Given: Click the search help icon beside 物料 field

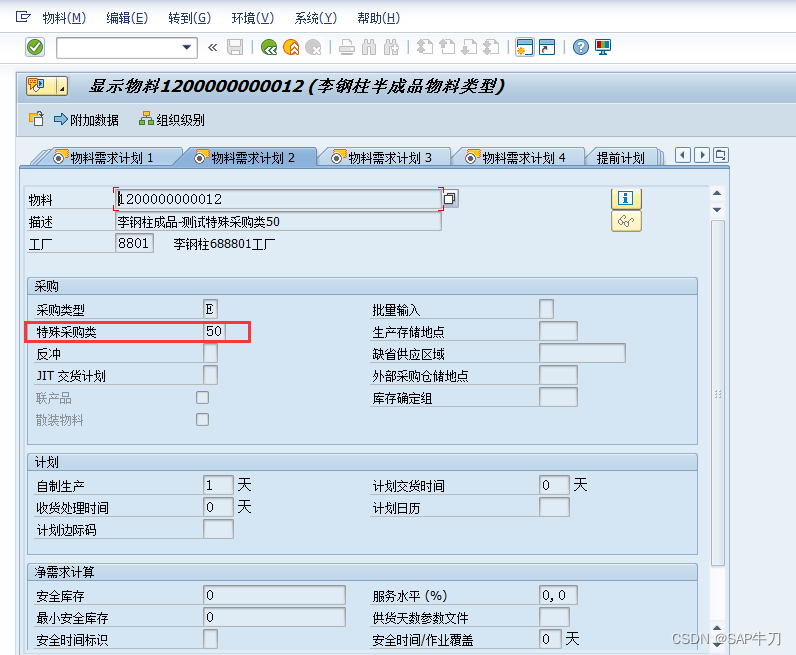Looking at the screenshot, I should pyautogui.click(x=450, y=199).
